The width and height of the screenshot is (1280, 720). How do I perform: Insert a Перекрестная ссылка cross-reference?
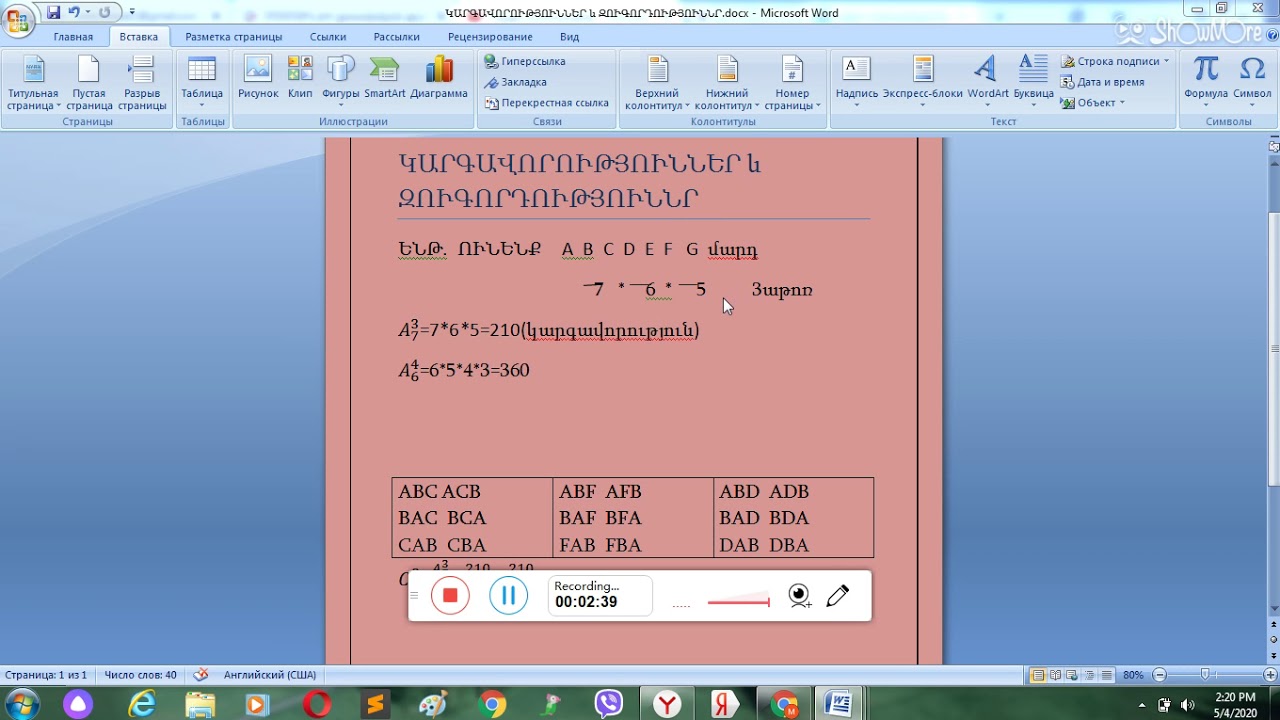pyautogui.click(x=546, y=103)
